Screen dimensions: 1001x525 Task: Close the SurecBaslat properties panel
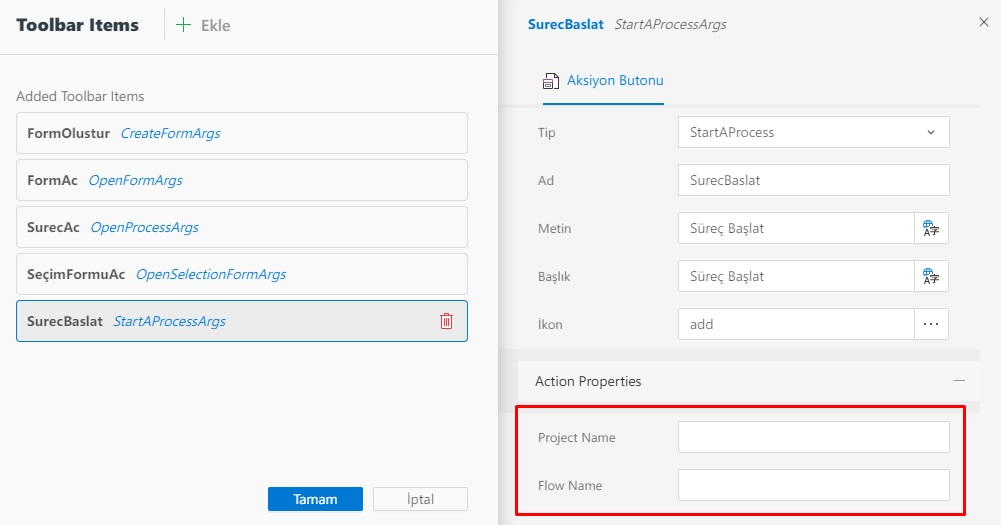pyautogui.click(x=983, y=22)
